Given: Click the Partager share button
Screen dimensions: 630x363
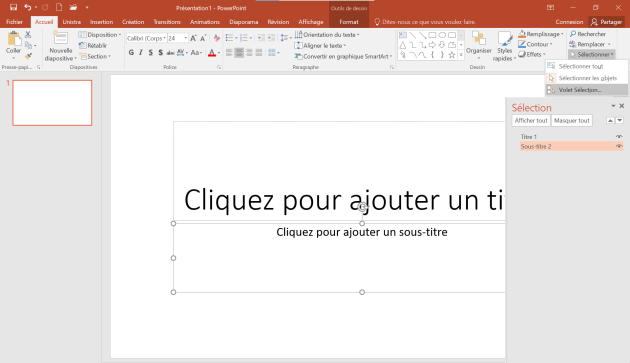Looking at the screenshot, I should click(x=606, y=22).
